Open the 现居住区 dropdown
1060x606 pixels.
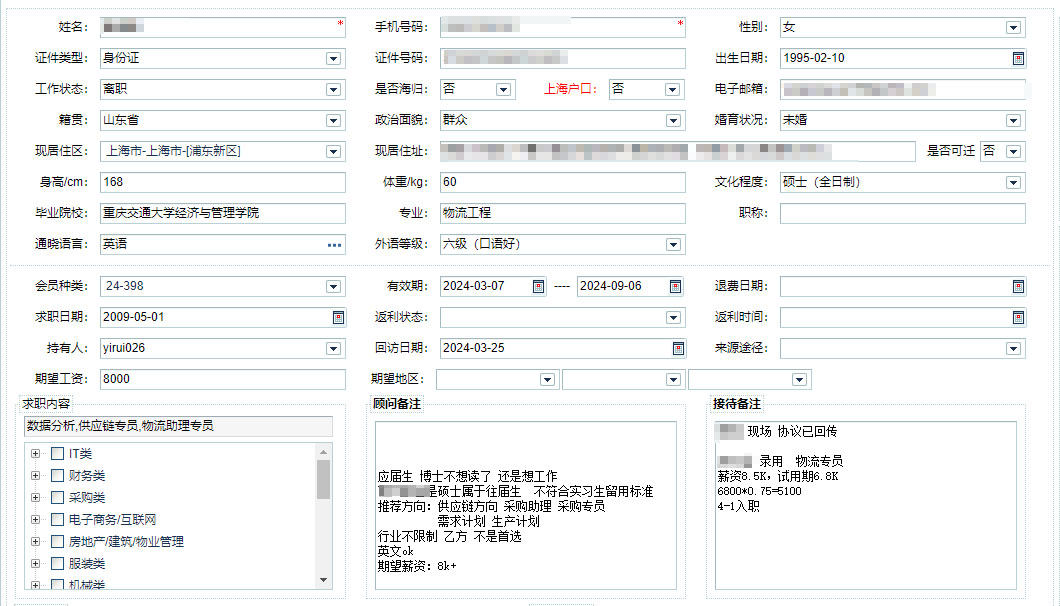[x=333, y=152]
